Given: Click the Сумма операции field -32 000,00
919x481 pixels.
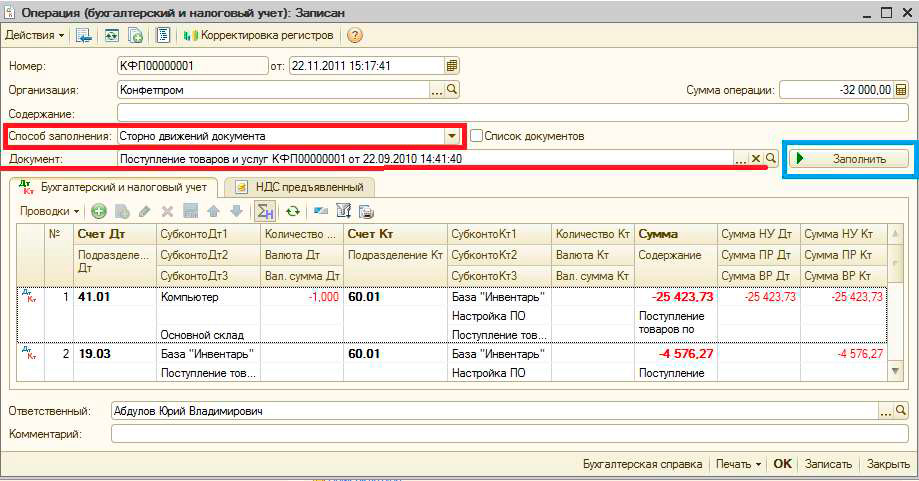Looking at the screenshot, I should (x=837, y=90).
